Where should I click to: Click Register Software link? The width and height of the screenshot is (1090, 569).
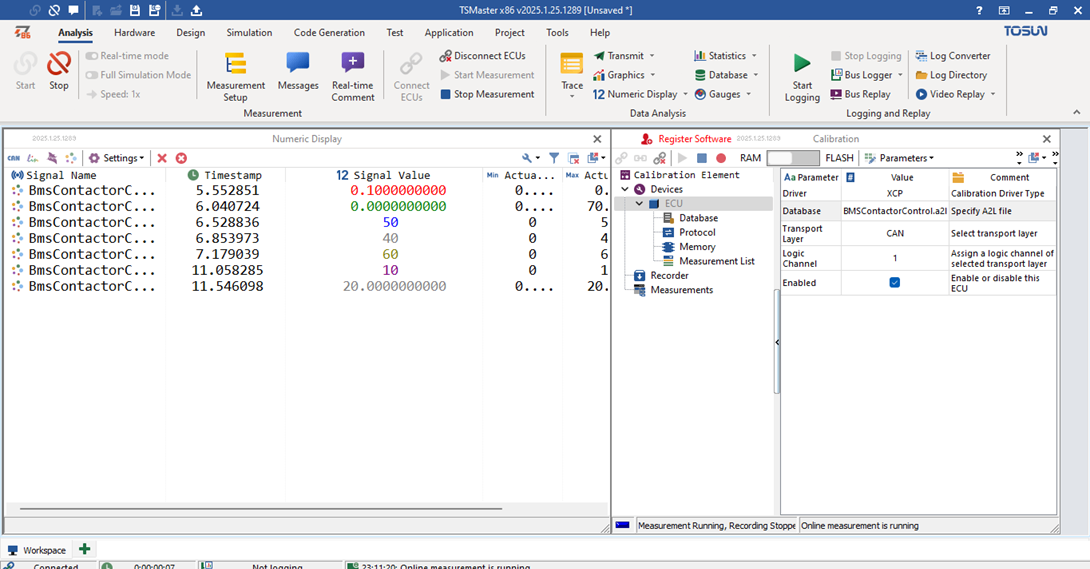click(694, 139)
